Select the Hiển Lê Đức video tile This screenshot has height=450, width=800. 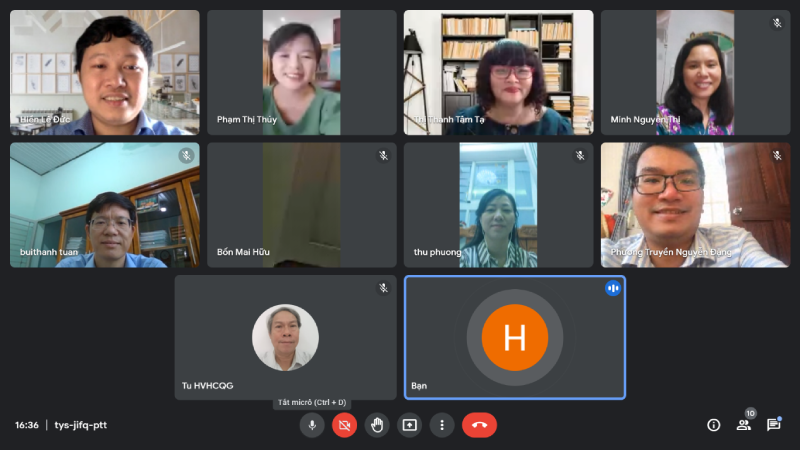104,72
